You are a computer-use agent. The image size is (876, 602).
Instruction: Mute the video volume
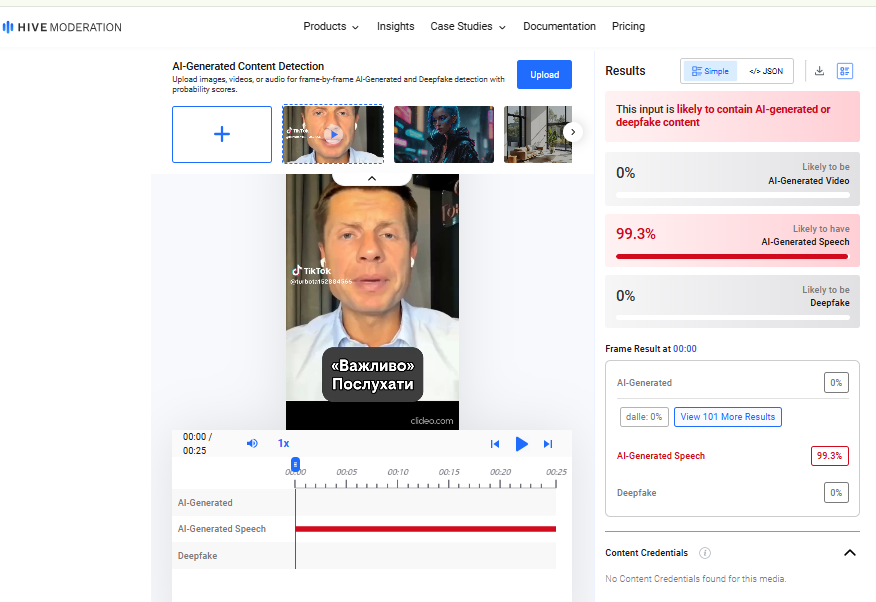(252, 443)
